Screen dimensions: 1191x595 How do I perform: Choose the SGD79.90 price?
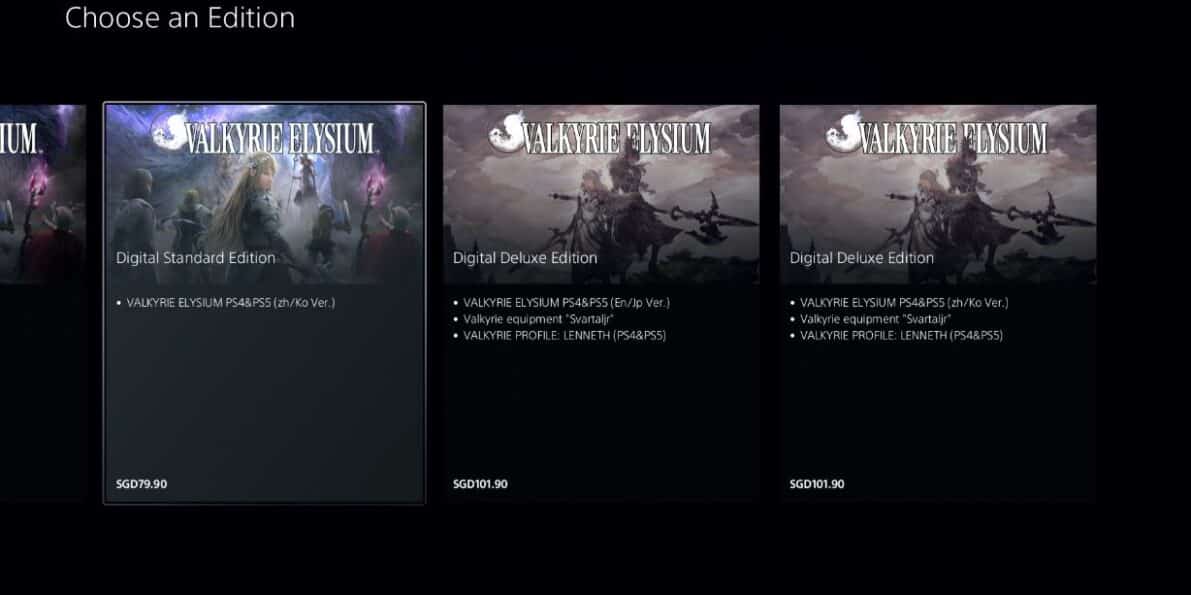[x=141, y=484]
